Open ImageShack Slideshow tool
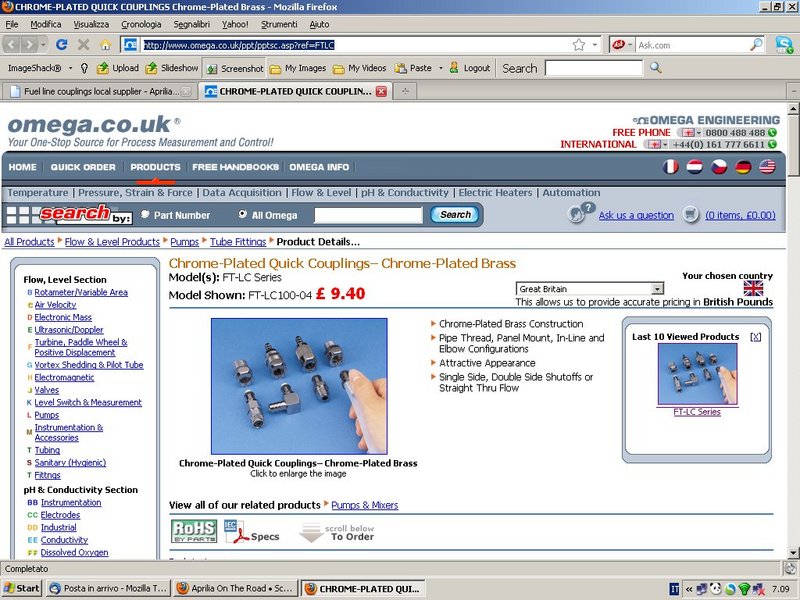Screen dimensions: 800x600 click(x=172, y=68)
